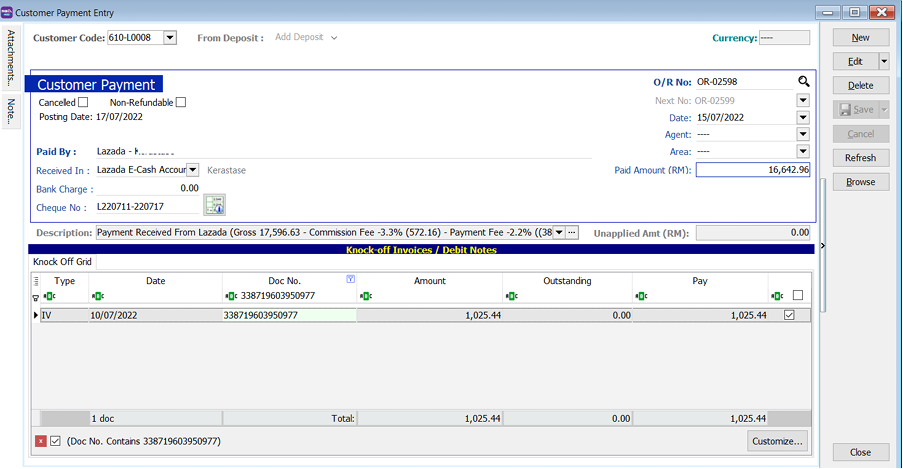The image size is (903, 469).
Task: Switch to the Knock Off Grid tab
Action: pos(62,262)
